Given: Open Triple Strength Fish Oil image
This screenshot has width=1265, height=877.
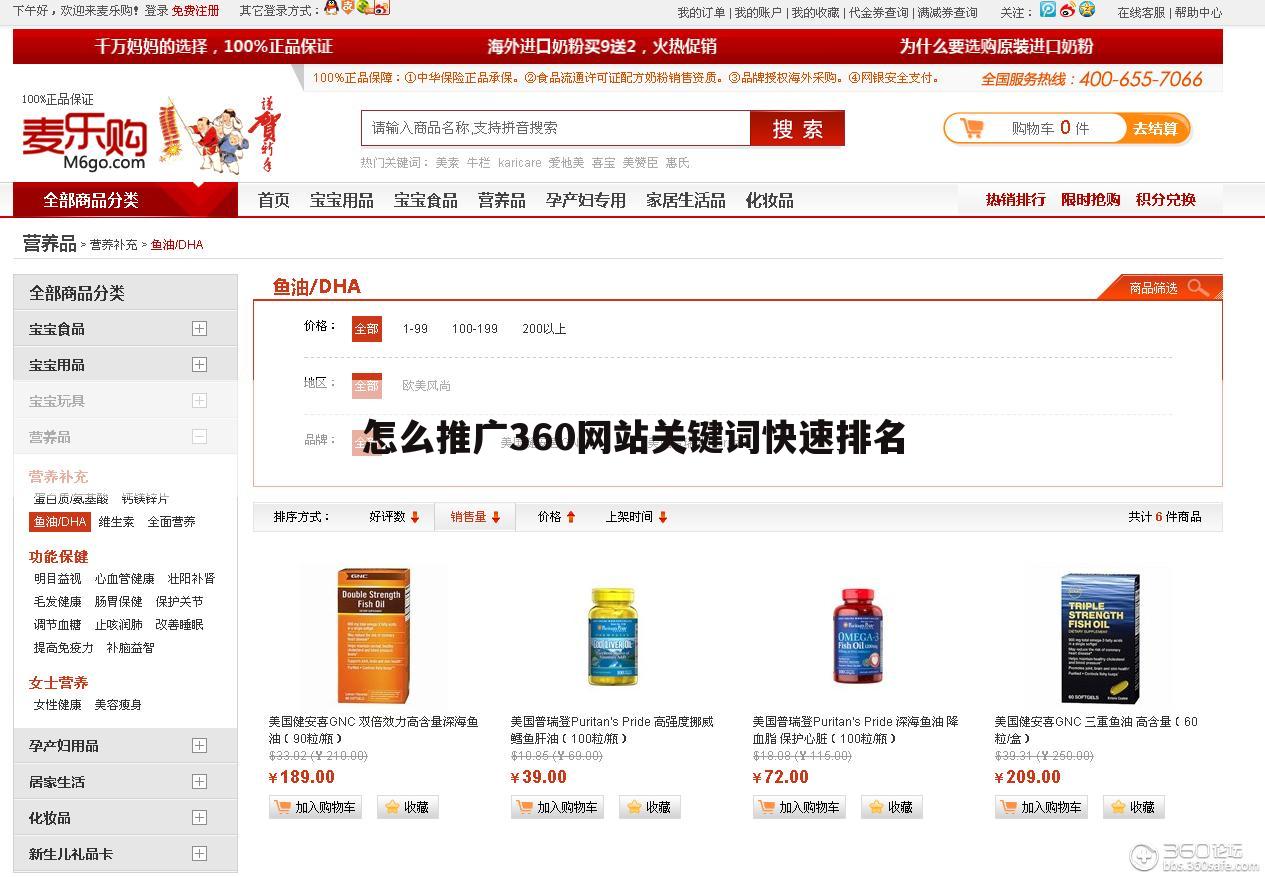Looking at the screenshot, I should point(1100,638).
